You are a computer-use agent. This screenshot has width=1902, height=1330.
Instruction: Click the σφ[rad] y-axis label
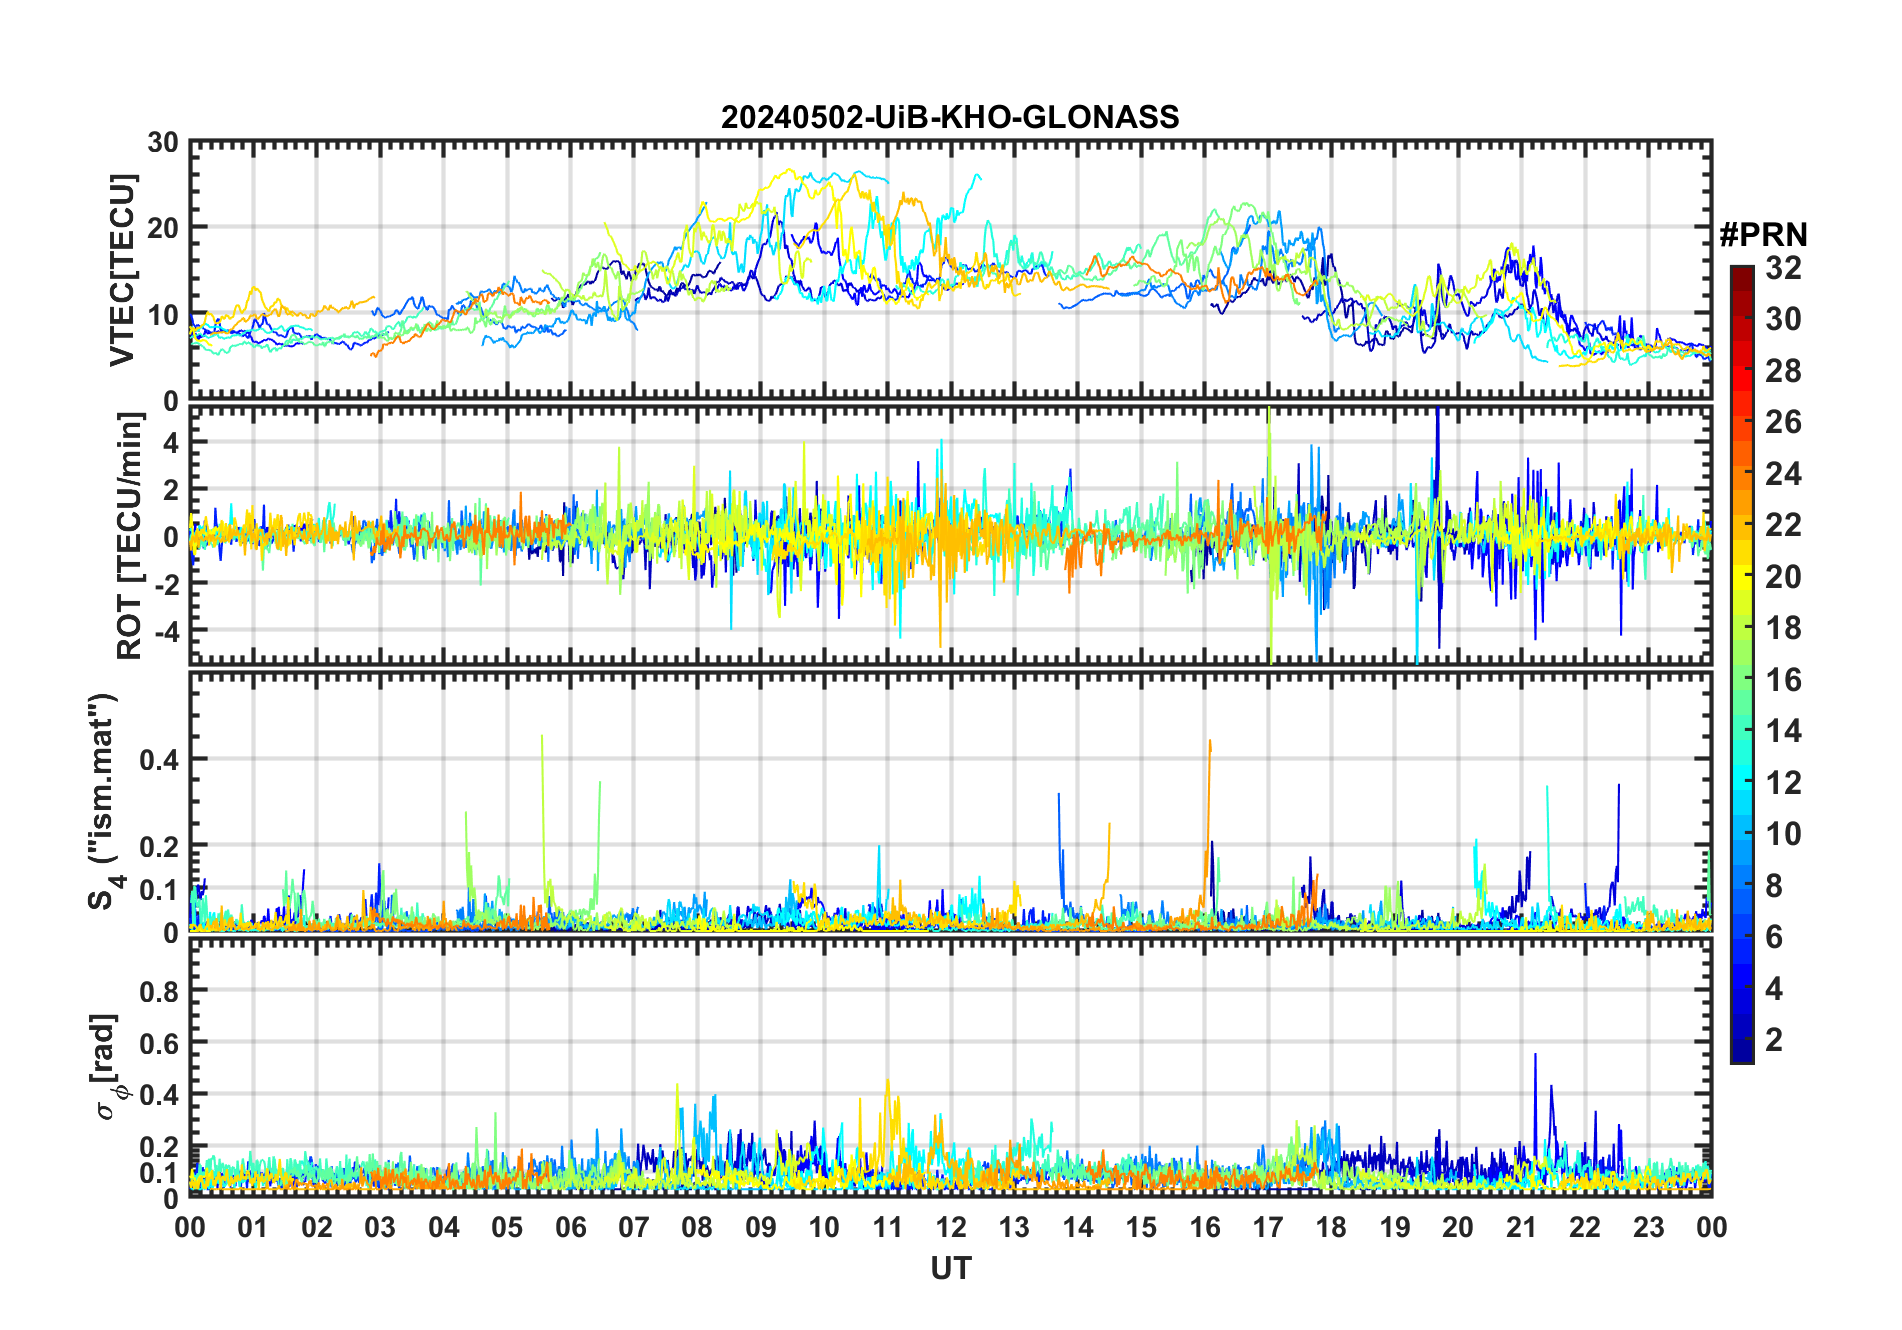(107, 1067)
